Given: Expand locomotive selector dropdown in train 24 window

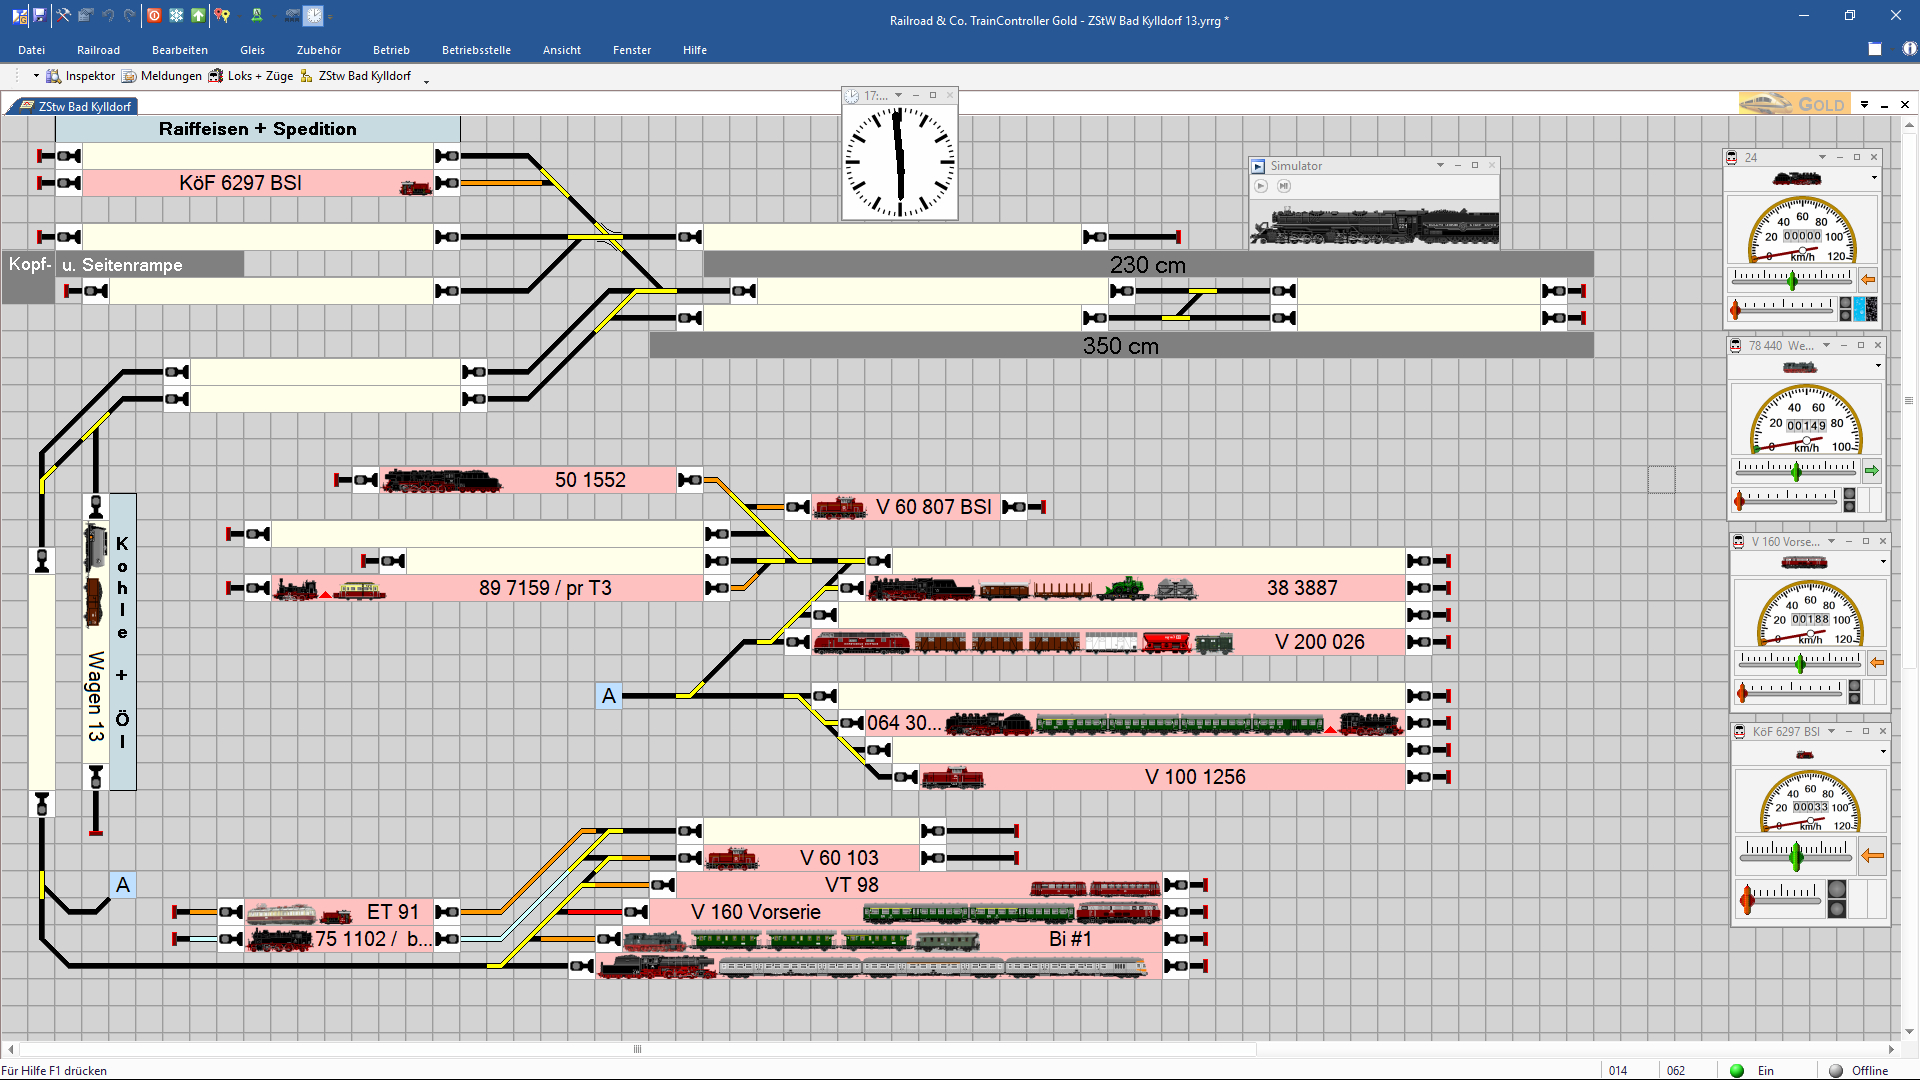Looking at the screenshot, I should [1874, 179].
